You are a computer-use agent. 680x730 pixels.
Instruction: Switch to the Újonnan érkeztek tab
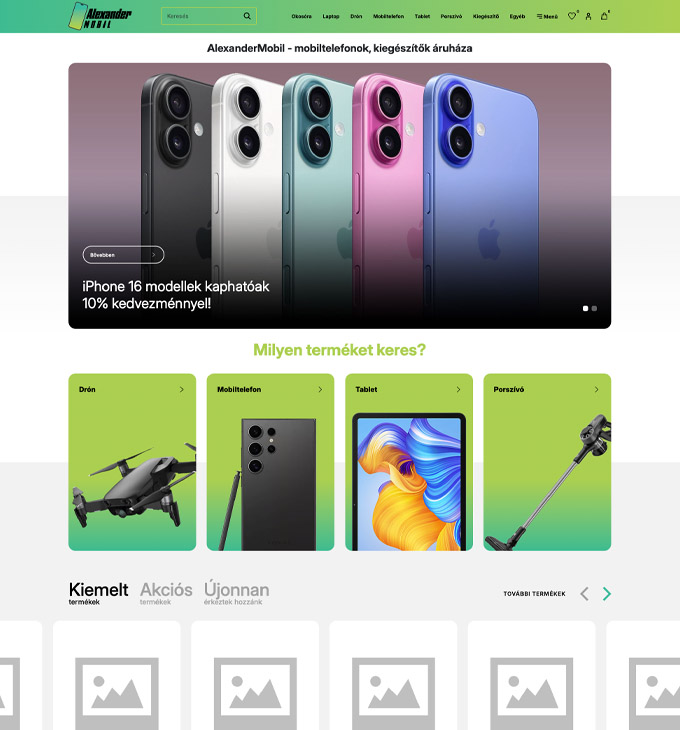(236, 592)
